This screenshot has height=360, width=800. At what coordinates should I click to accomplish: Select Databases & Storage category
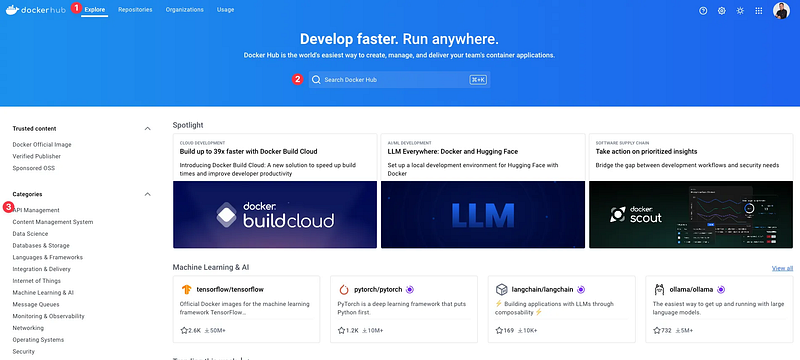pyautogui.click(x=41, y=246)
